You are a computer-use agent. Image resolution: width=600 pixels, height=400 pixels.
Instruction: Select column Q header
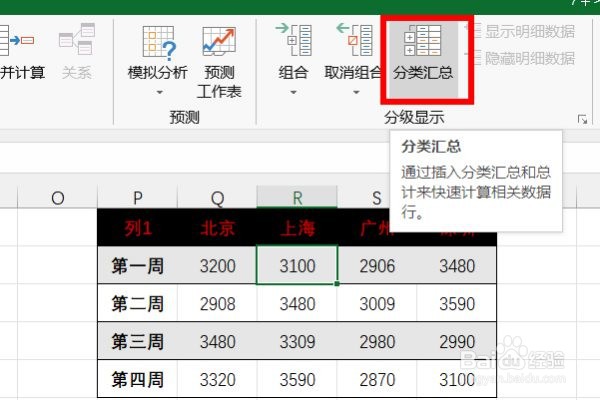[217, 198]
